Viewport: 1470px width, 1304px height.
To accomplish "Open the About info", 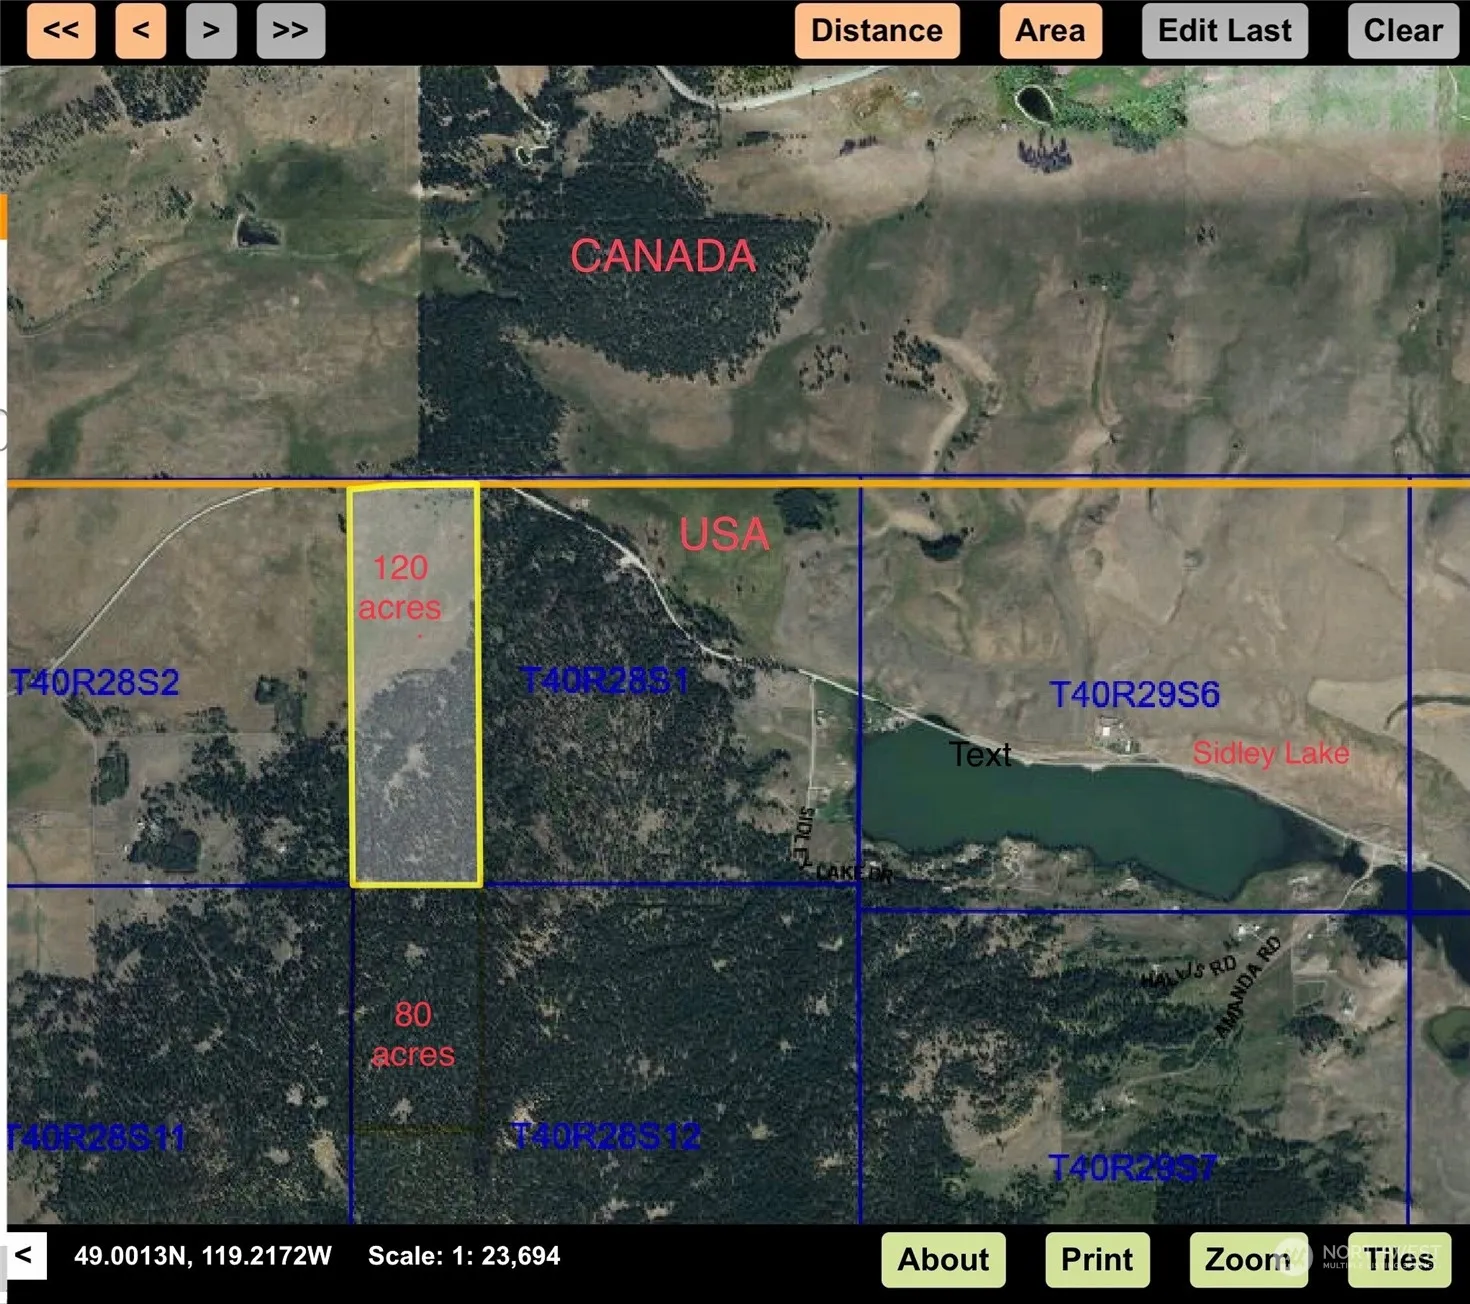I will pos(943,1259).
